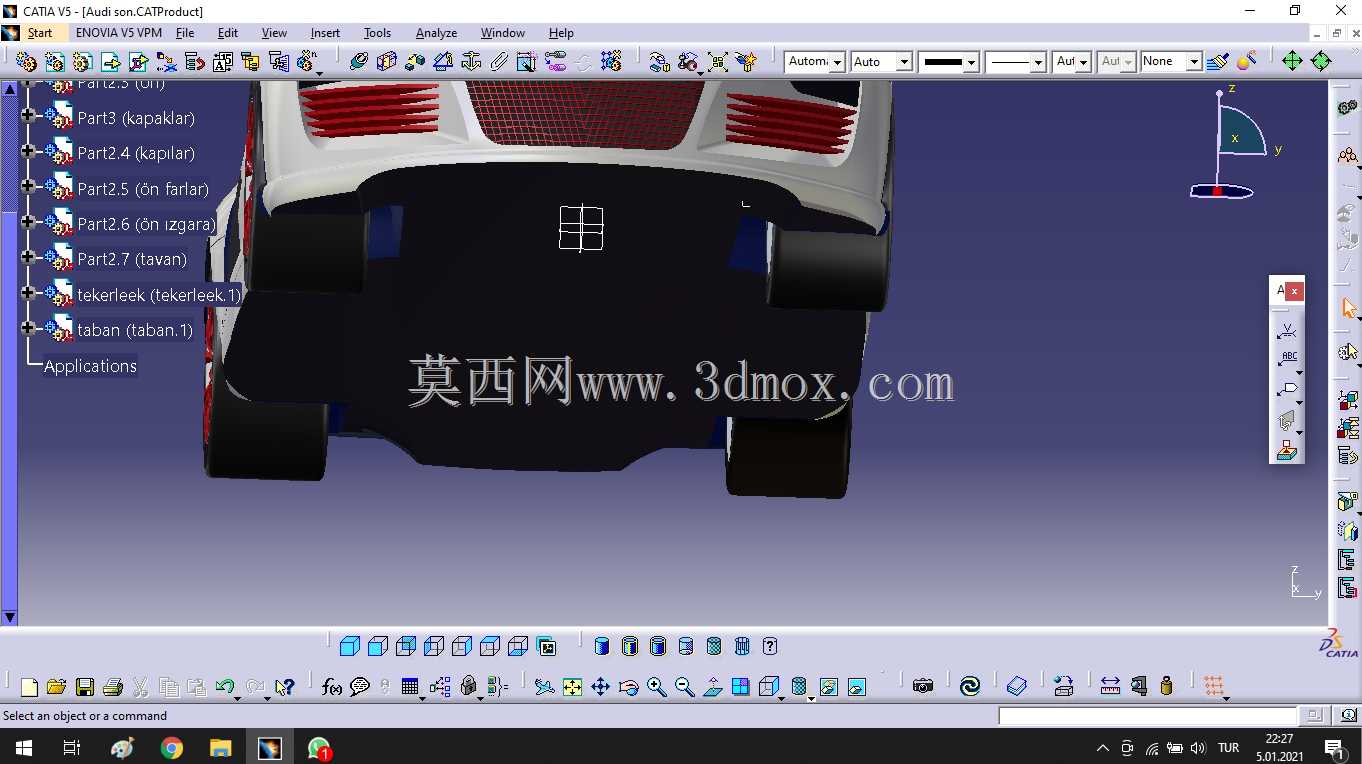Click the Manipulation green arrows icon

click(x=1292, y=61)
